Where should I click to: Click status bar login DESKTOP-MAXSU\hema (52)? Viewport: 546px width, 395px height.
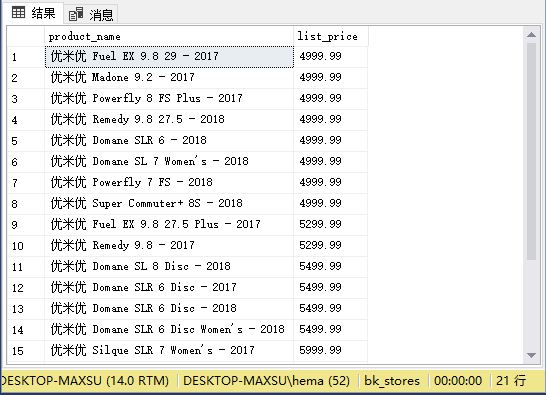click(266, 381)
